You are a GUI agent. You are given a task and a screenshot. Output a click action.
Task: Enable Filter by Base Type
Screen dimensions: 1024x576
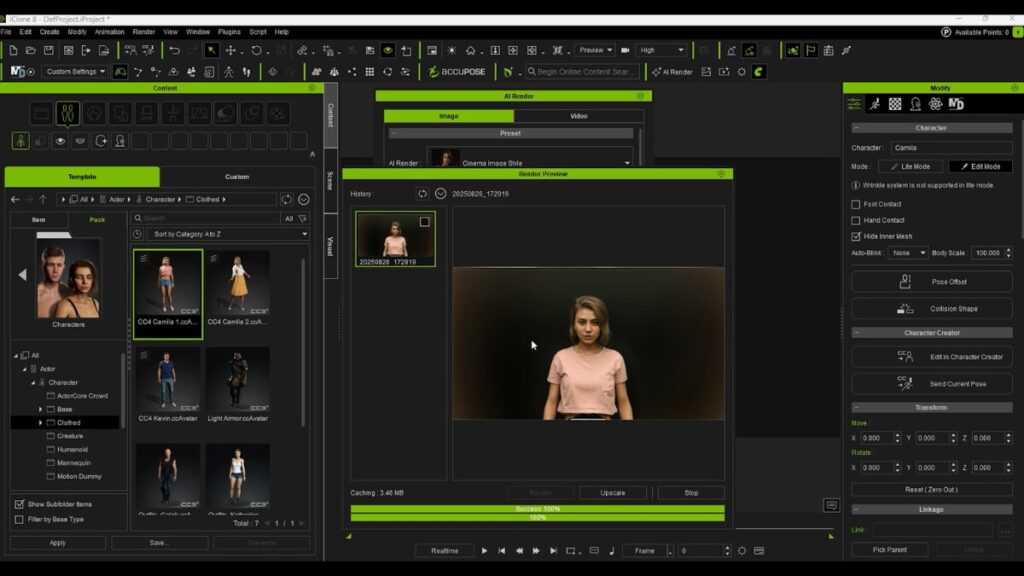20,520
